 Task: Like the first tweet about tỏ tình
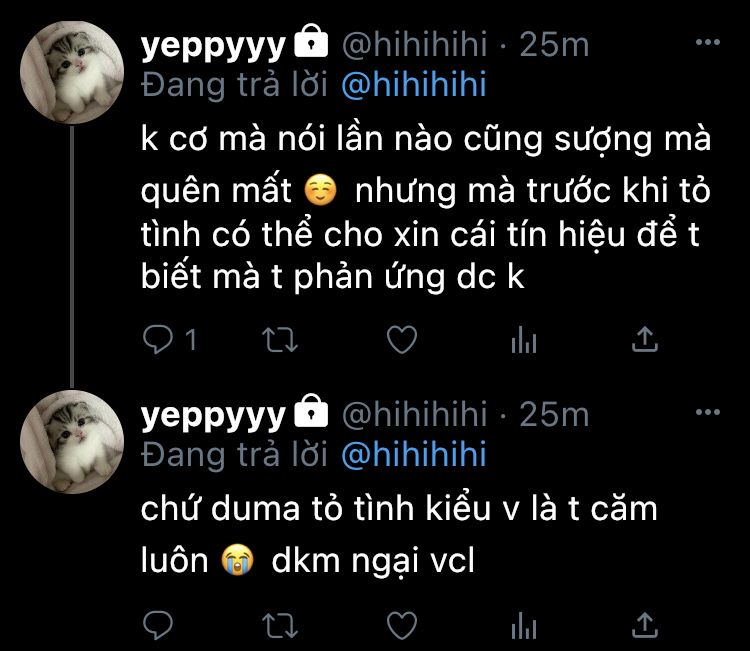[x=402, y=340]
